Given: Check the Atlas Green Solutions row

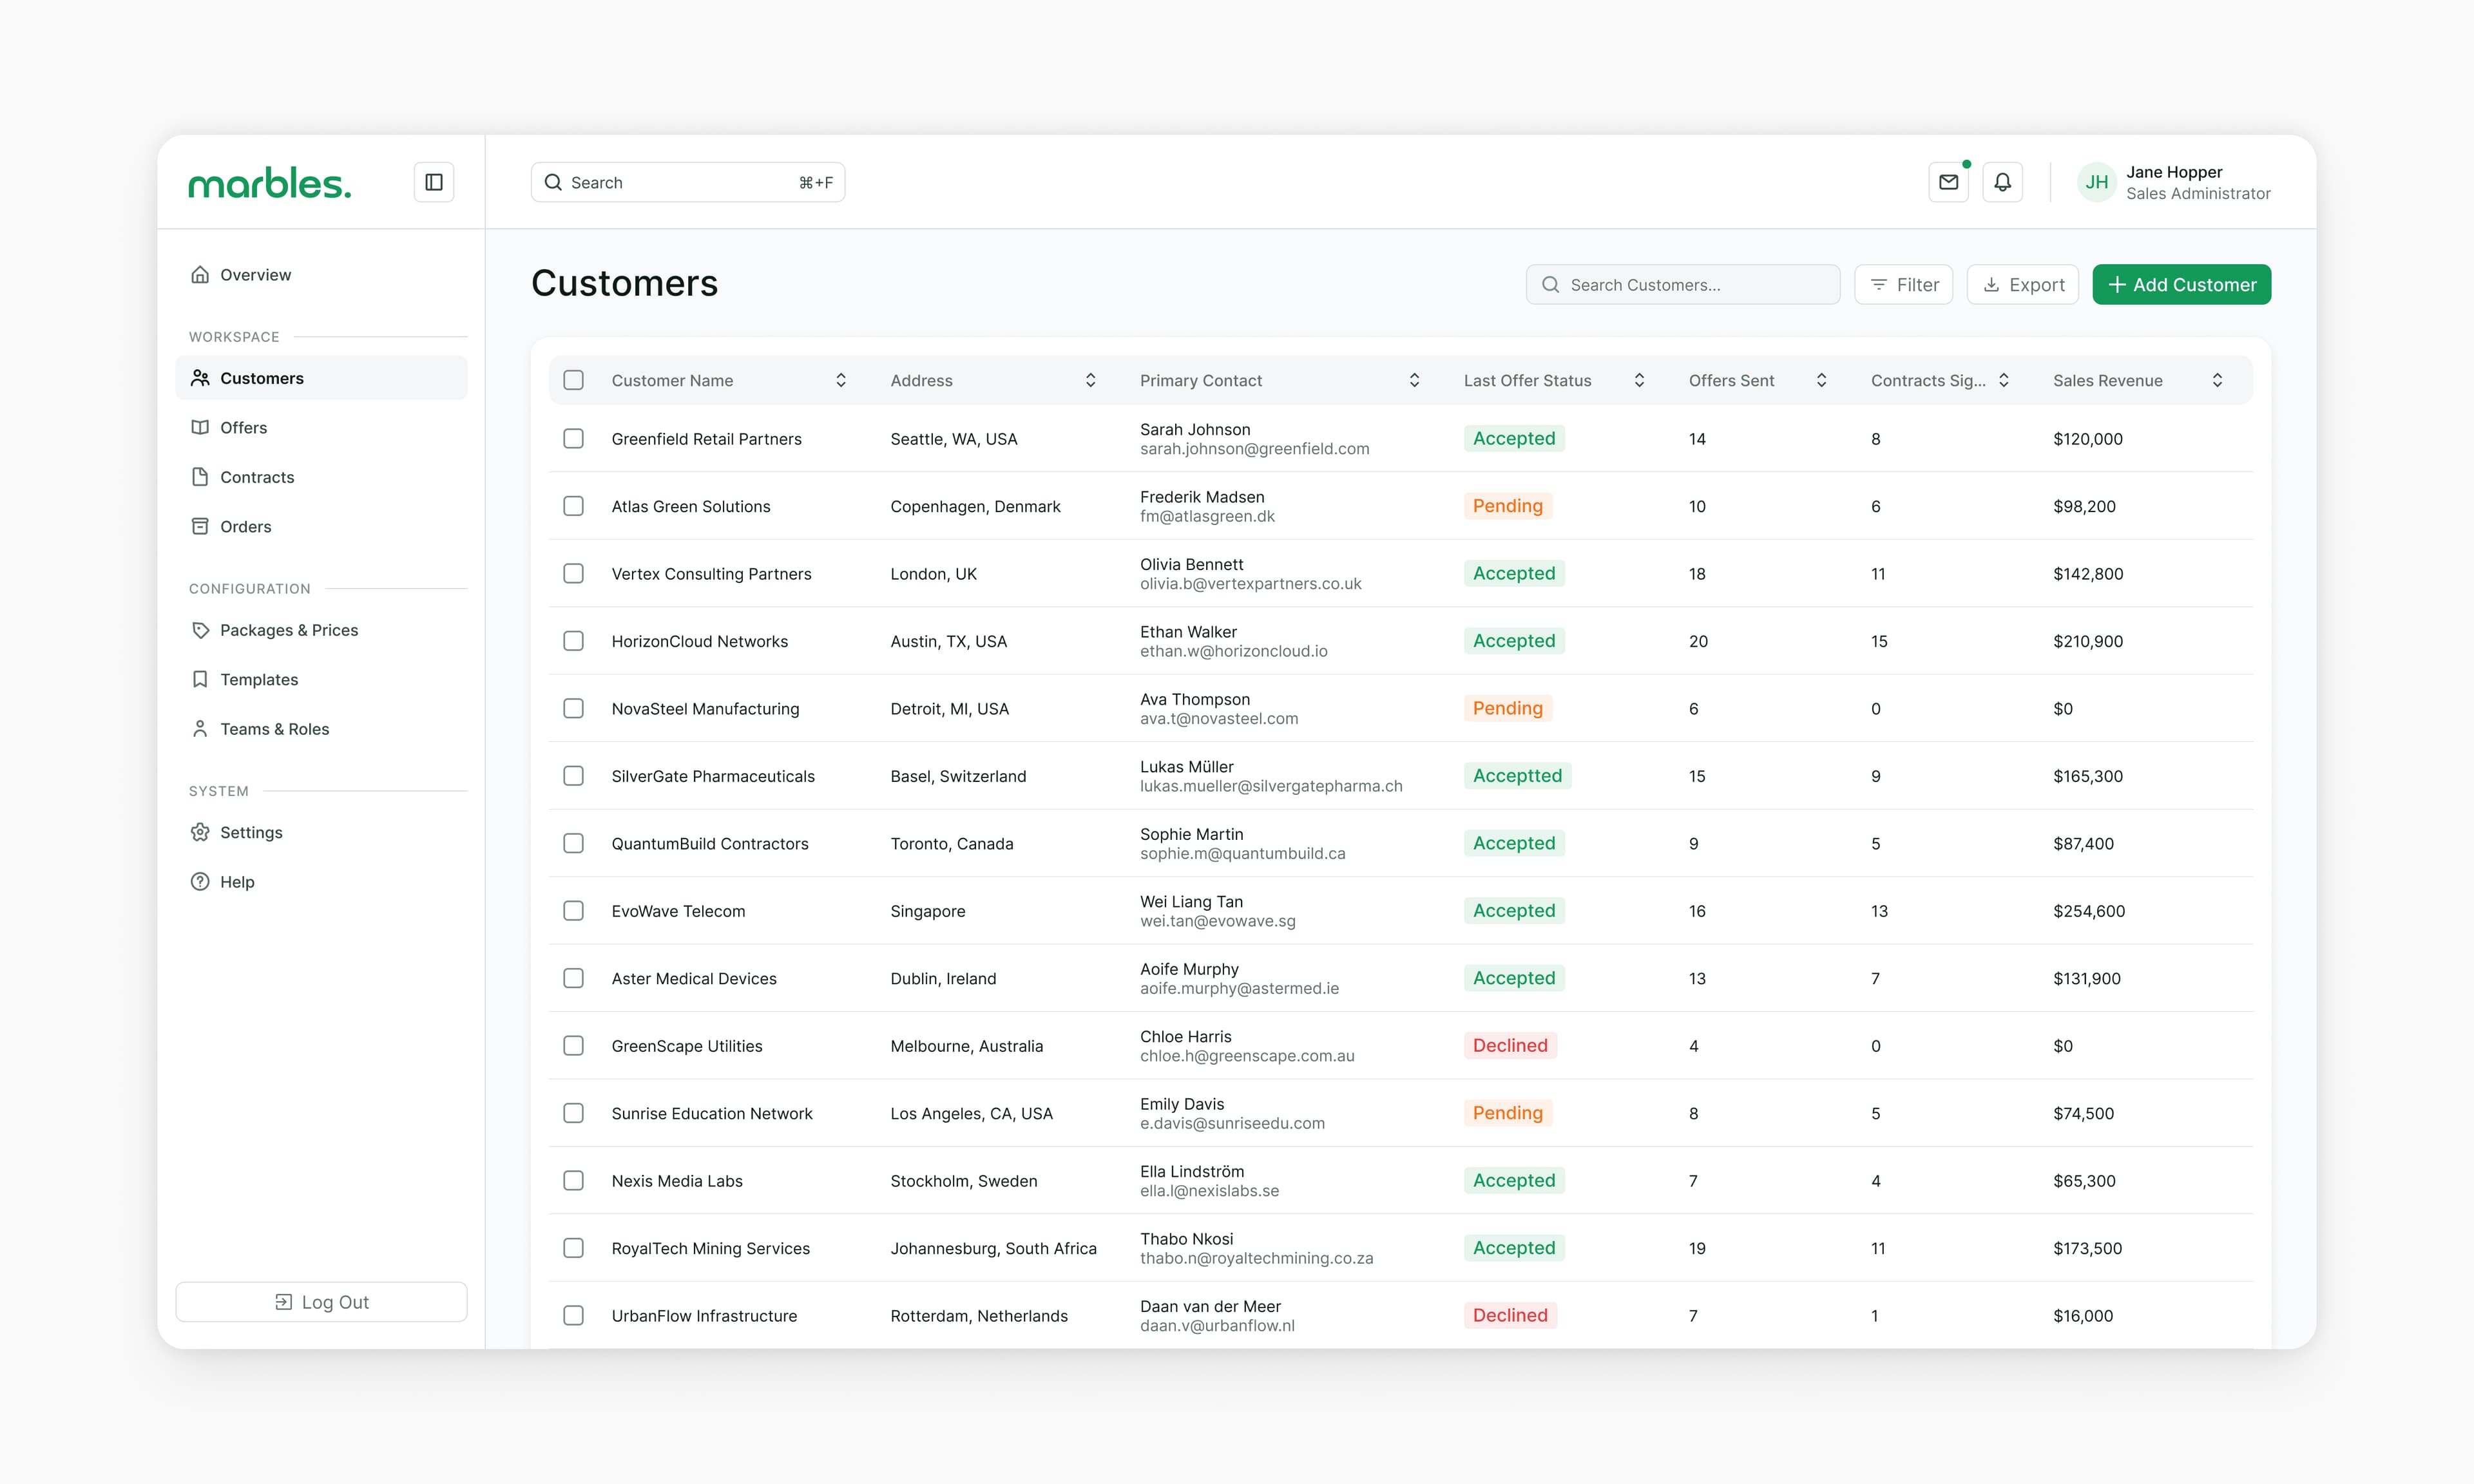Looking at the screenshot, I should tap(573, 506).
